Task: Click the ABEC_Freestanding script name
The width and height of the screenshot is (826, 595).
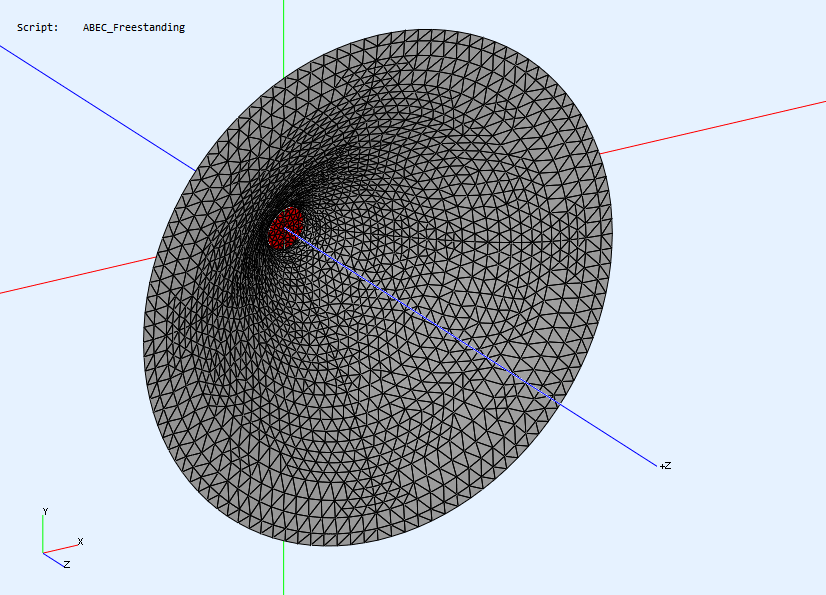Action: pyautogui.click(x=134, y=27)
